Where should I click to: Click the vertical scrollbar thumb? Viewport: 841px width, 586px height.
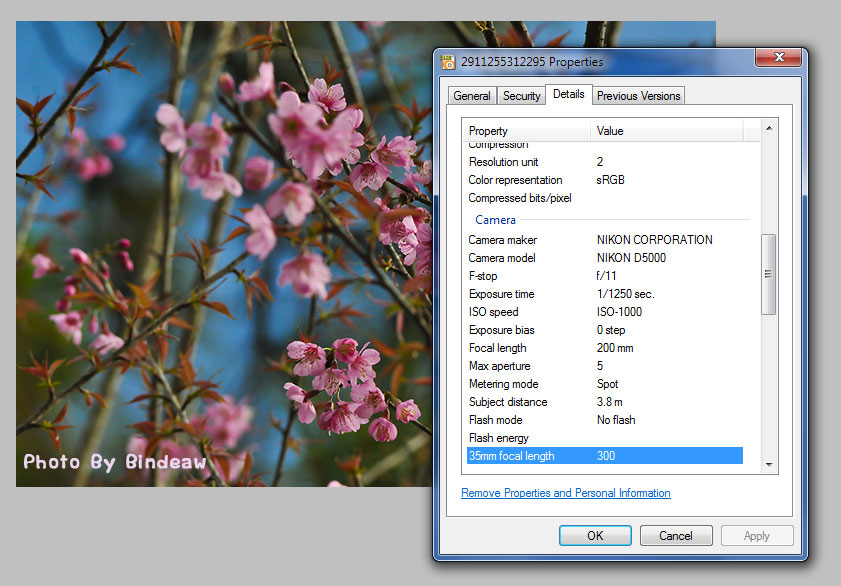click(x=768, y=275)
